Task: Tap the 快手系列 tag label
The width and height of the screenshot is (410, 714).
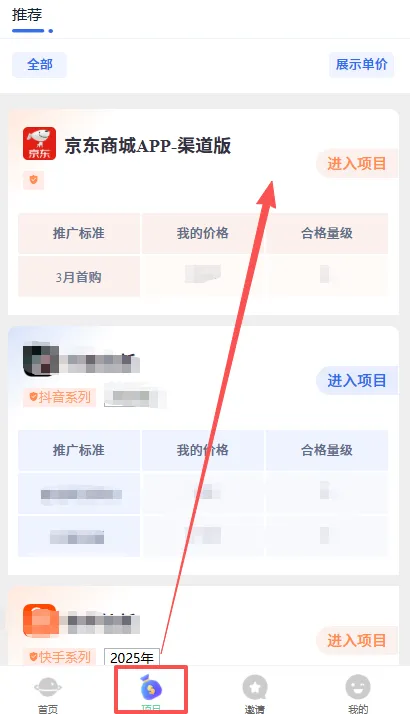Action: tap(60, 657)
